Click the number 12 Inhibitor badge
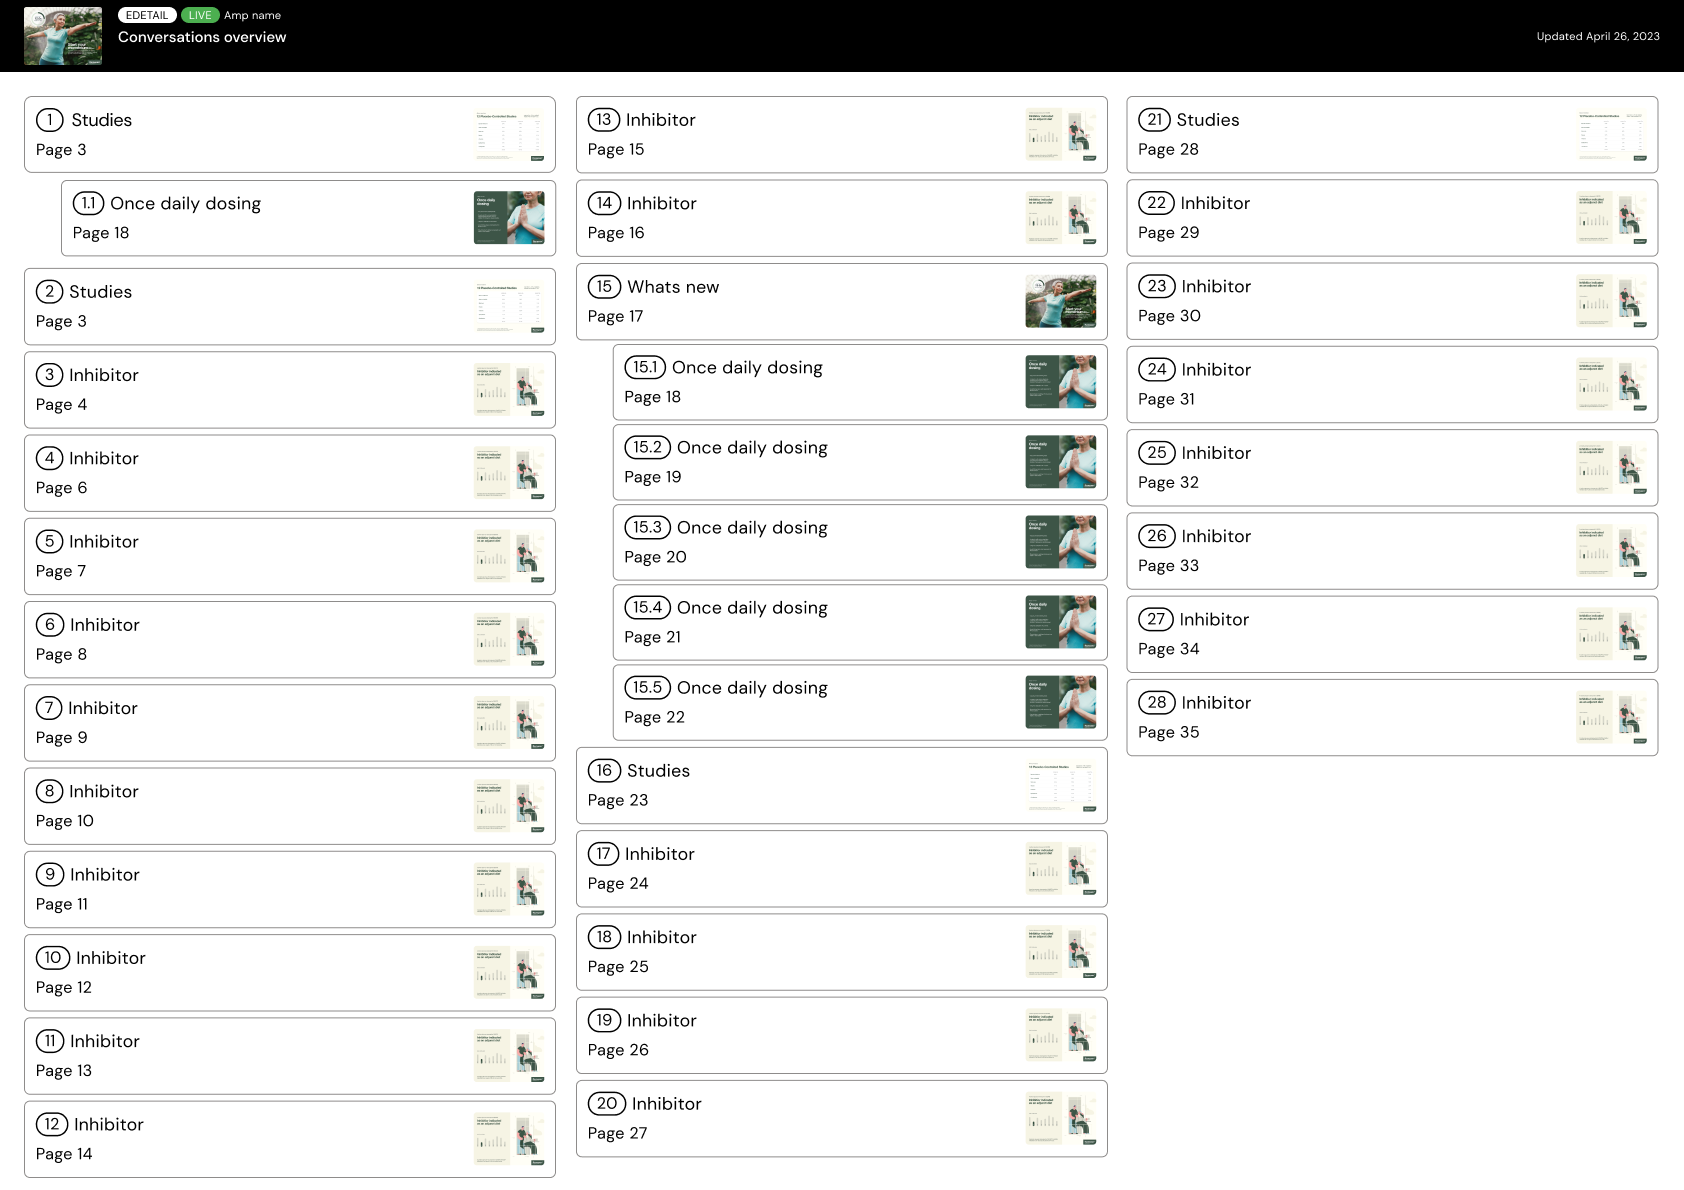 tap(52, 1124)
